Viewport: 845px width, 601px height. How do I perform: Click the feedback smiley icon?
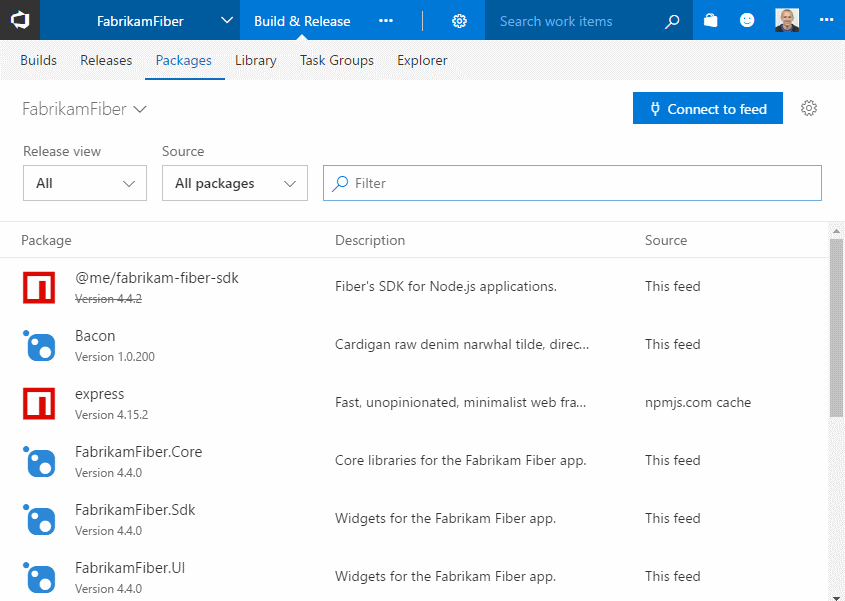pyautogui.click(x=747, y=20)
